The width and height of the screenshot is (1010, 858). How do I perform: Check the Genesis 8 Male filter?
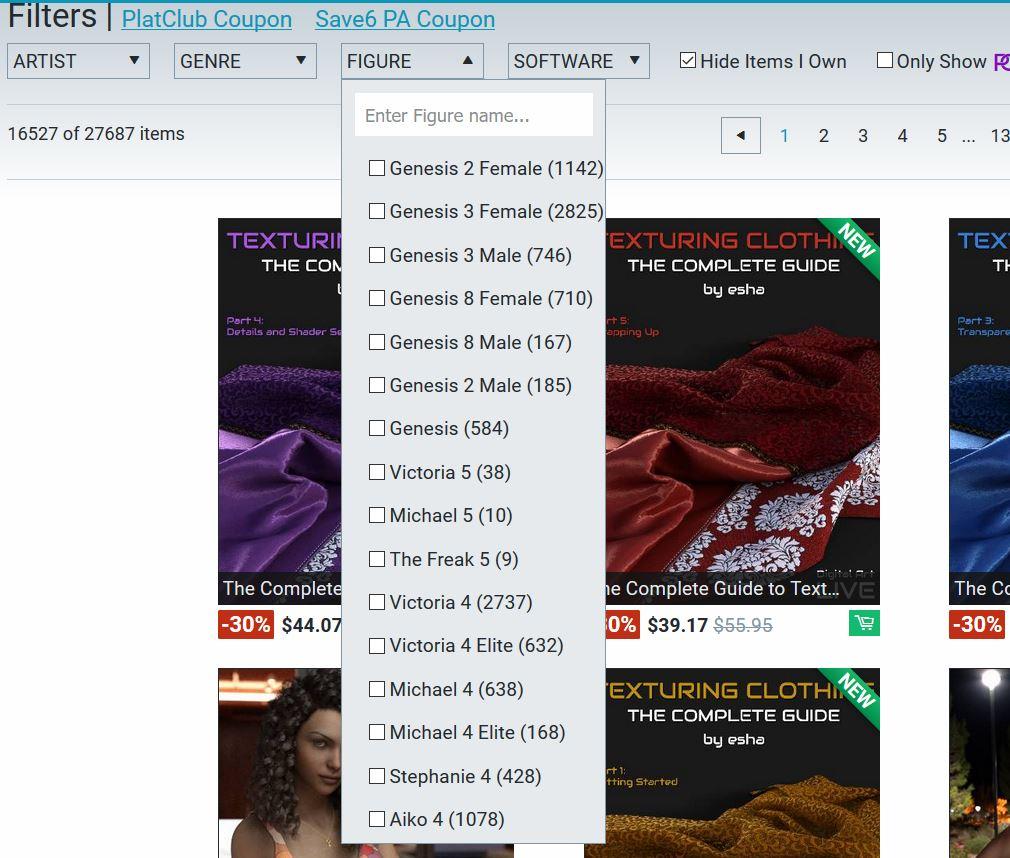tap(377, 342)
